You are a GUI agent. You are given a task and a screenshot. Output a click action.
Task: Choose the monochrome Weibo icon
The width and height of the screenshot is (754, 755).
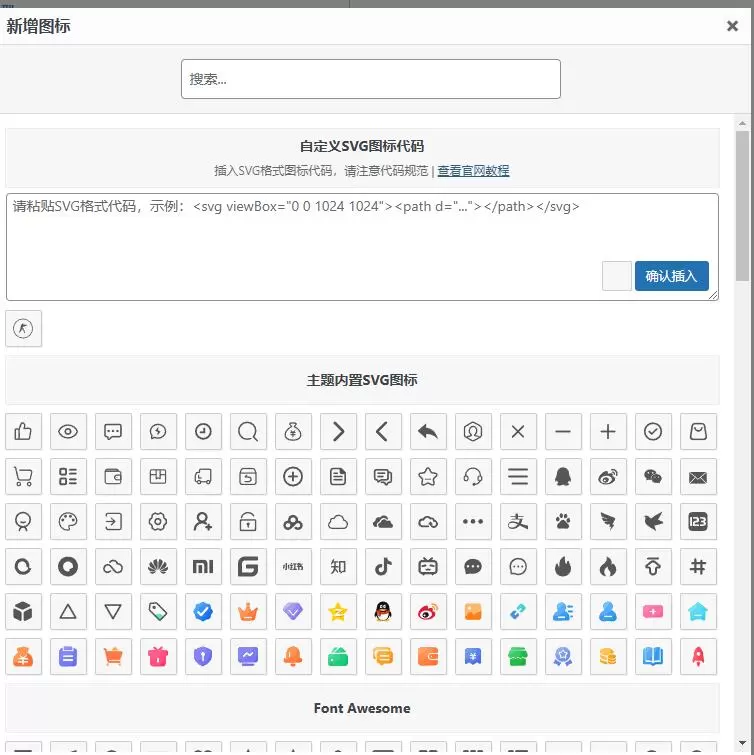pyautogui.click(x=608, y=477)
